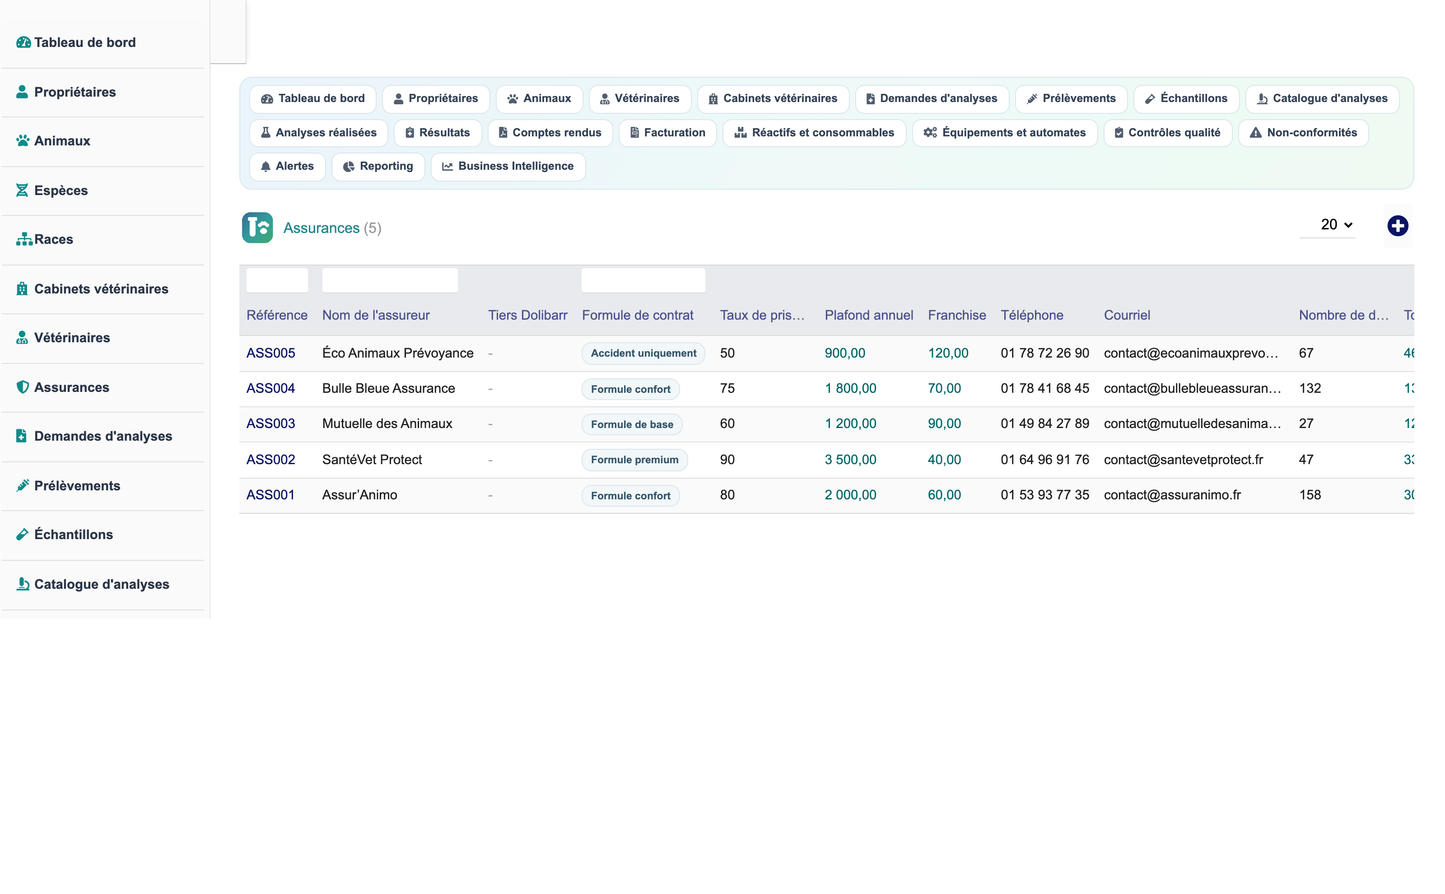Open Catalogue d'analyses from top toolbar
This screenshot has height=894, width=1445.
[1322, 99]
